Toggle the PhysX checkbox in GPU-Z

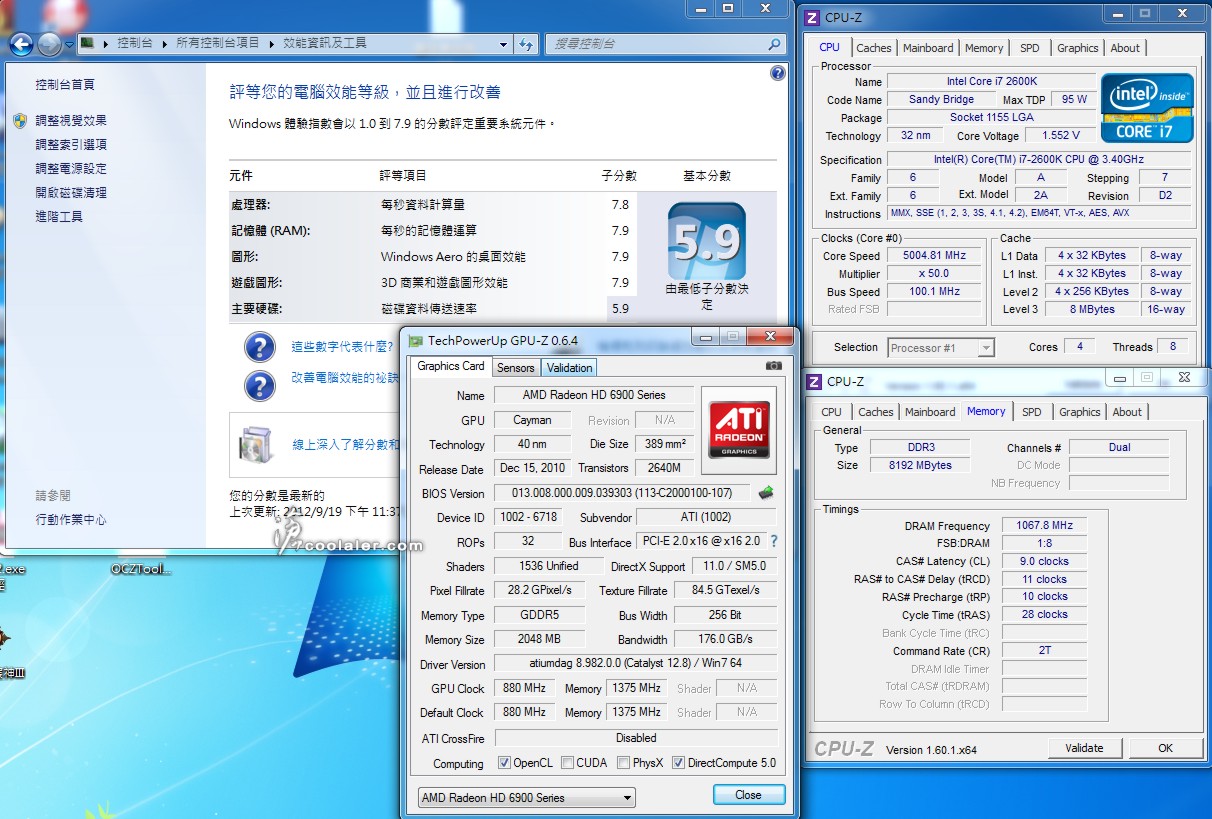pyautogui.click(x=623, y=763)
